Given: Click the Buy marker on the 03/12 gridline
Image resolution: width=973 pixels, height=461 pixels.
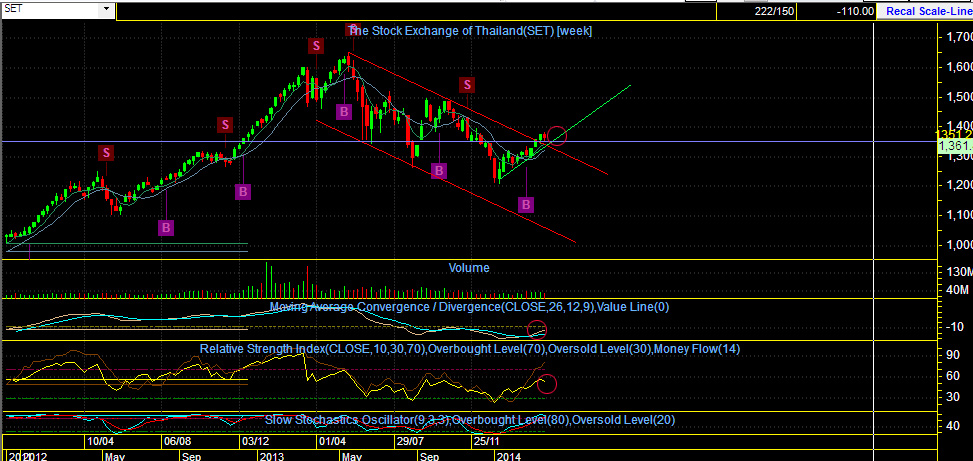Looking at the screenshot, I should pos(243,192).
